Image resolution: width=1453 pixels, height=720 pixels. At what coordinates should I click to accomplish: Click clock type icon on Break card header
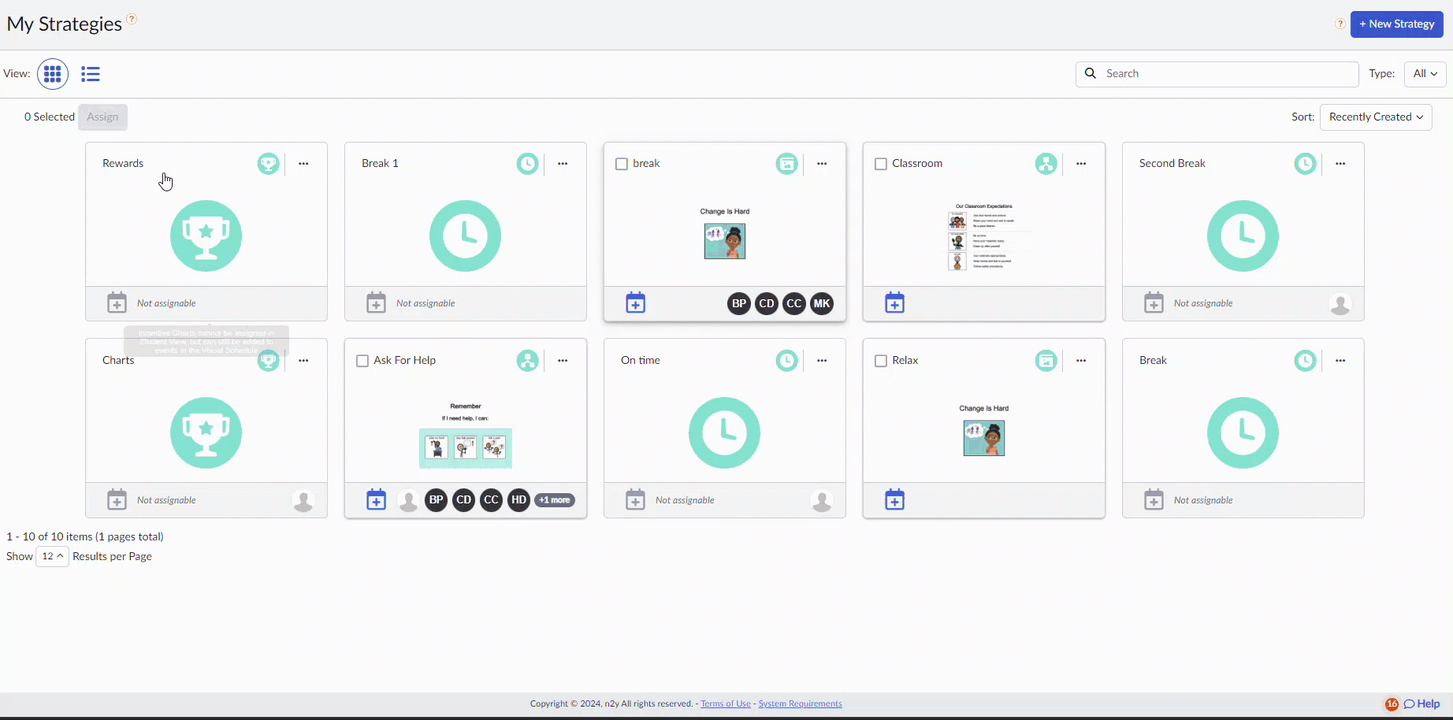point(1305,361)
